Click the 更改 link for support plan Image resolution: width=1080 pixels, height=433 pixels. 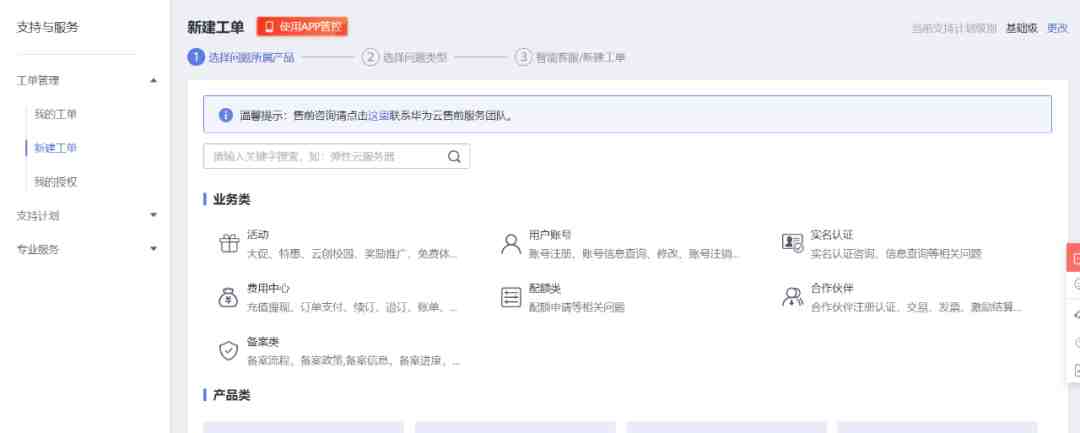(1057, 28)
